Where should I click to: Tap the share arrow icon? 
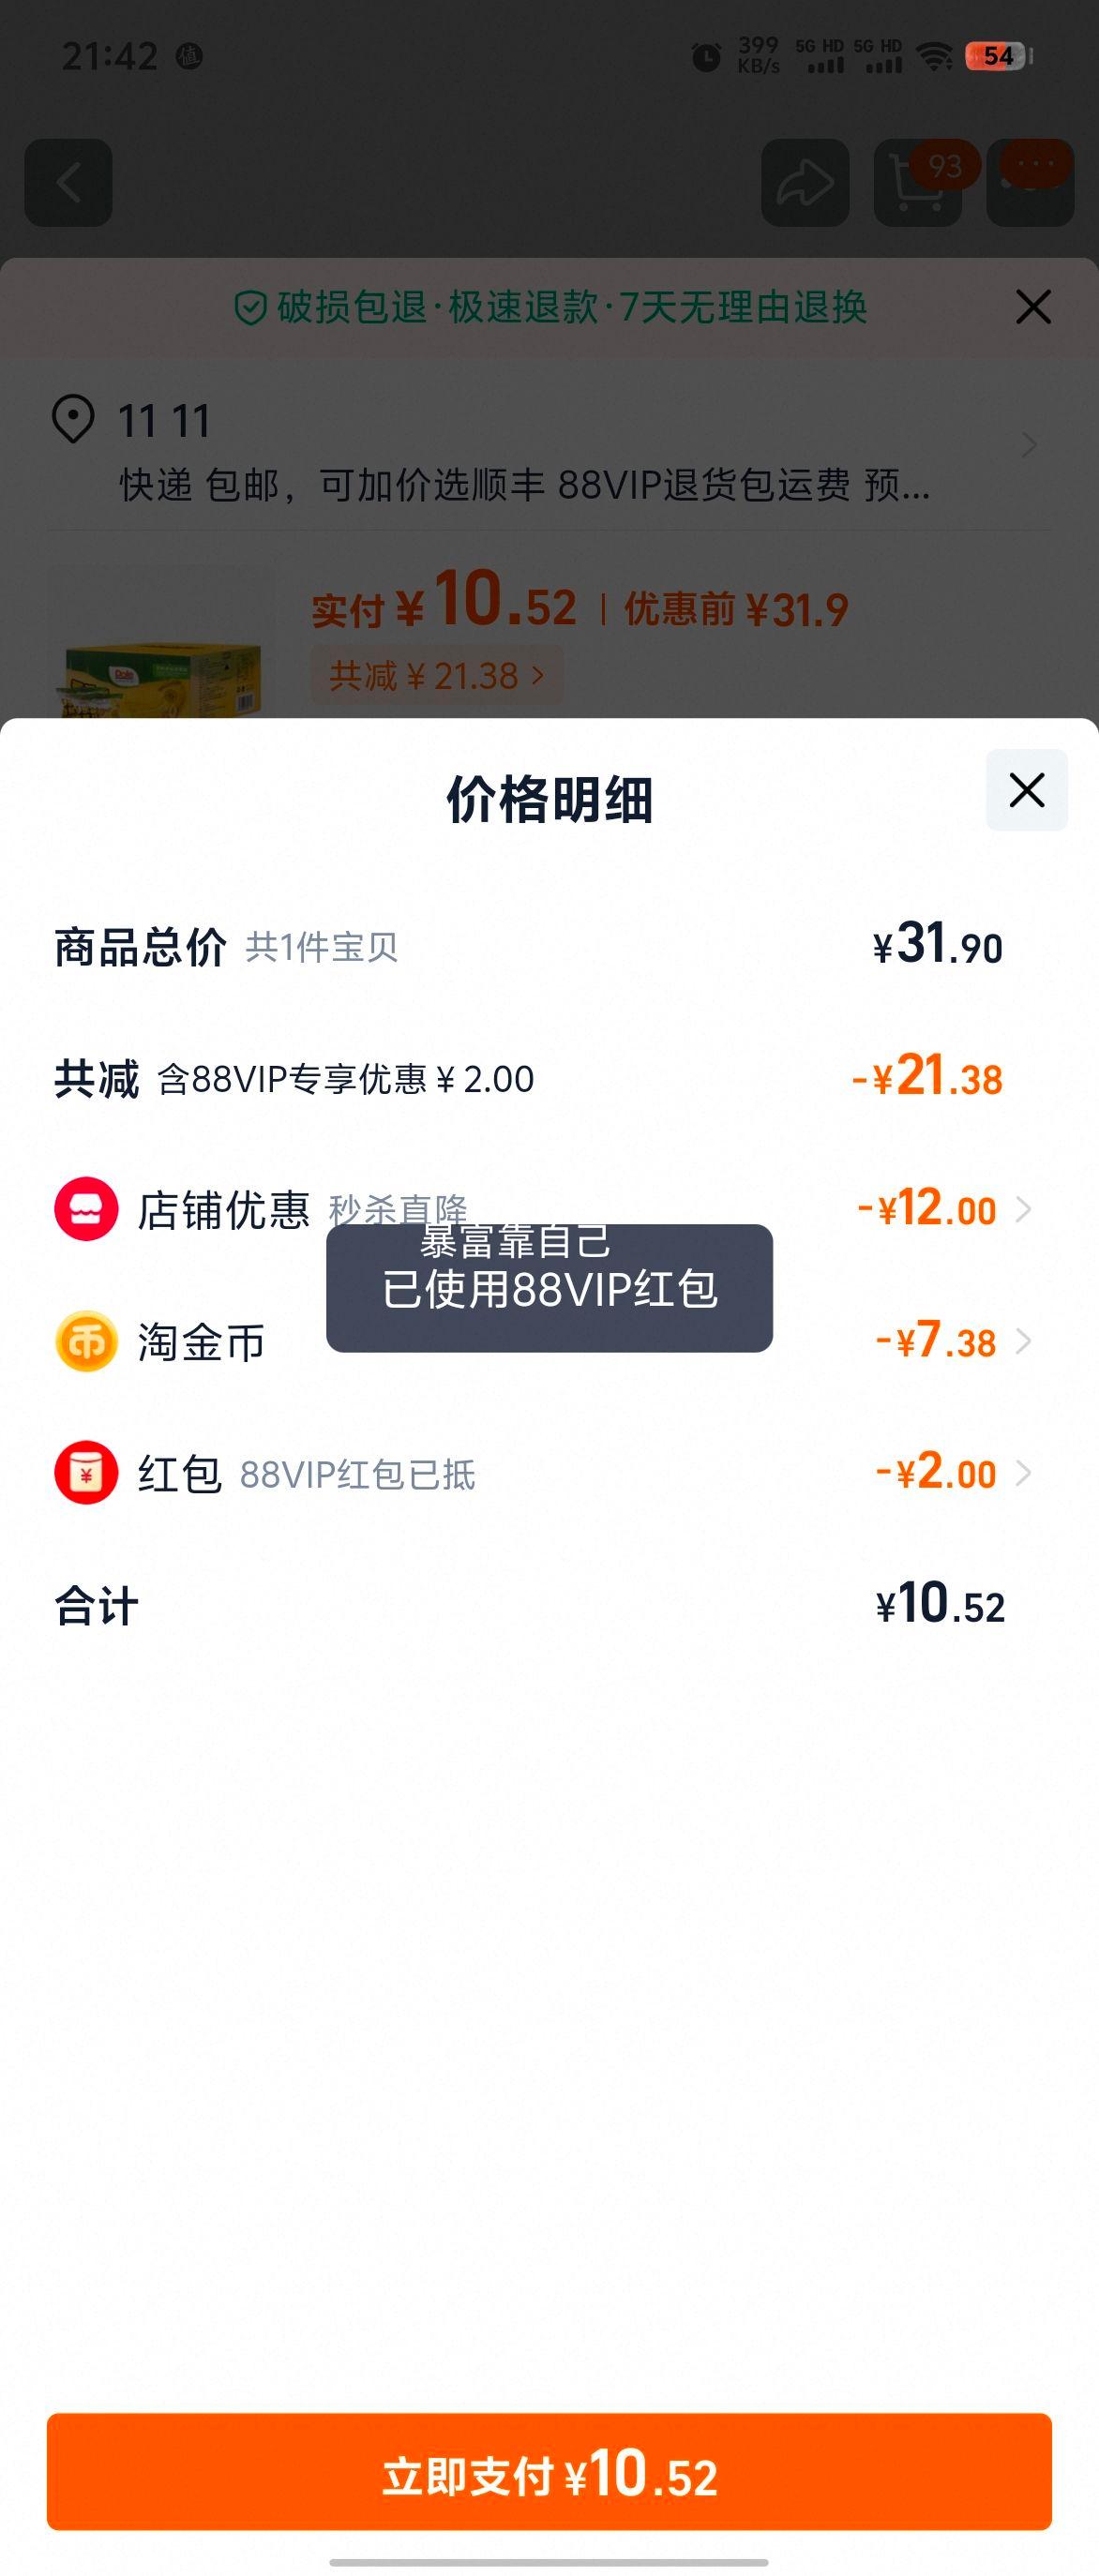coord(805,182)
